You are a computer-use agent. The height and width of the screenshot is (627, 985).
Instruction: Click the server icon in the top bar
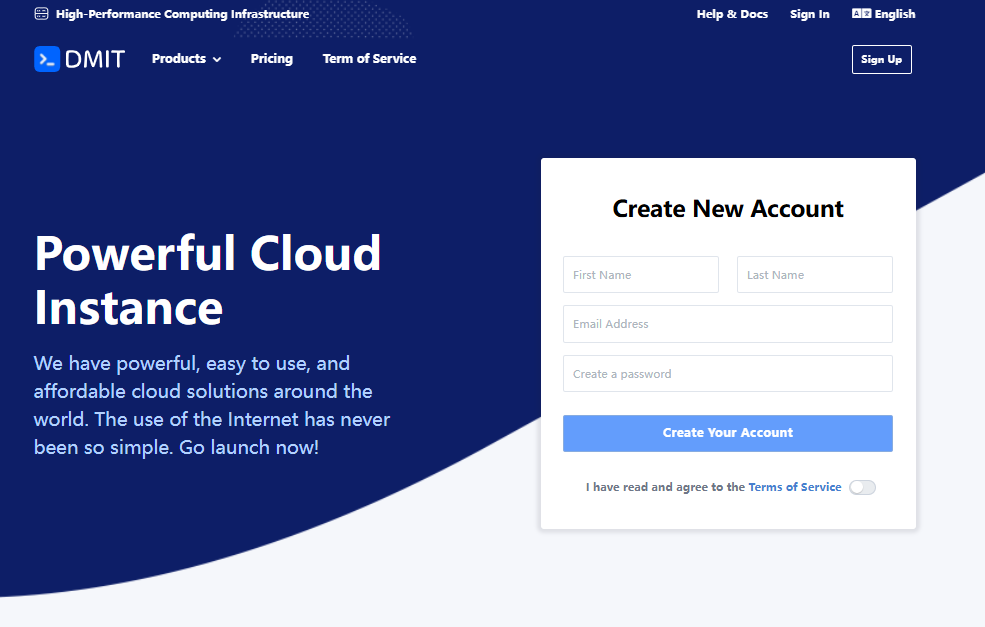(x=41, y=14)
